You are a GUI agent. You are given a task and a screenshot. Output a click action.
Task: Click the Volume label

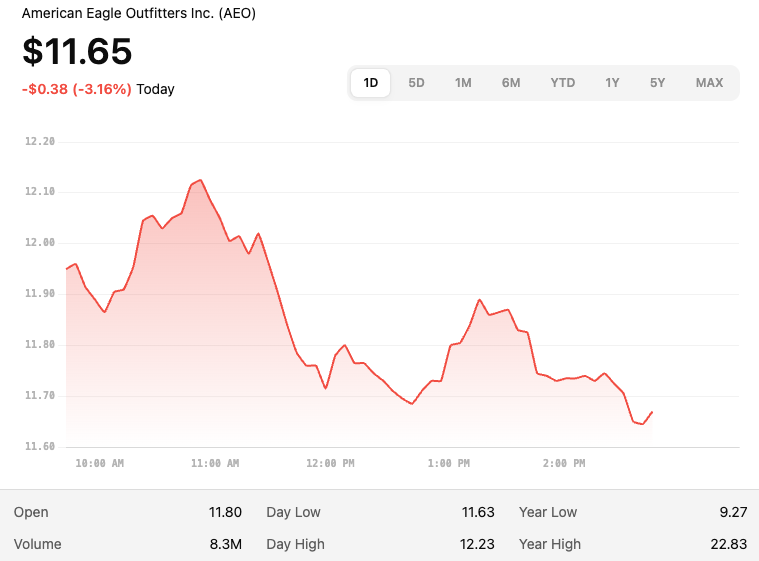[x=37, y=544]
